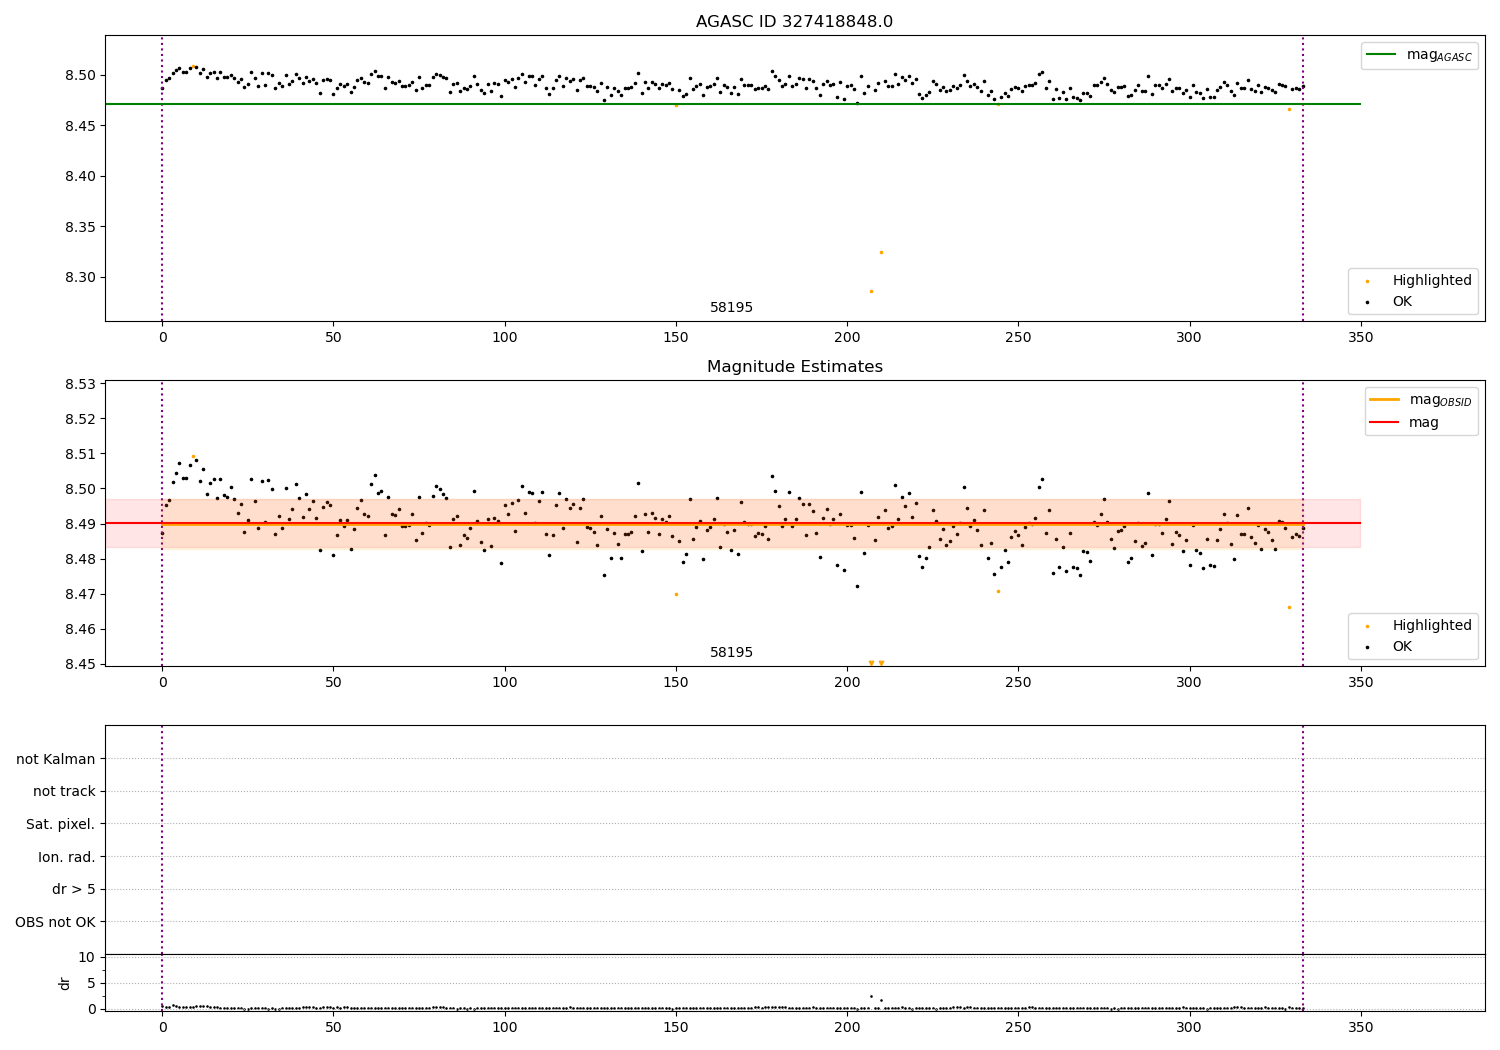This screenshot has width=1500, height=1050.
Task: Click the not track axis label
Action: point(64,791)
